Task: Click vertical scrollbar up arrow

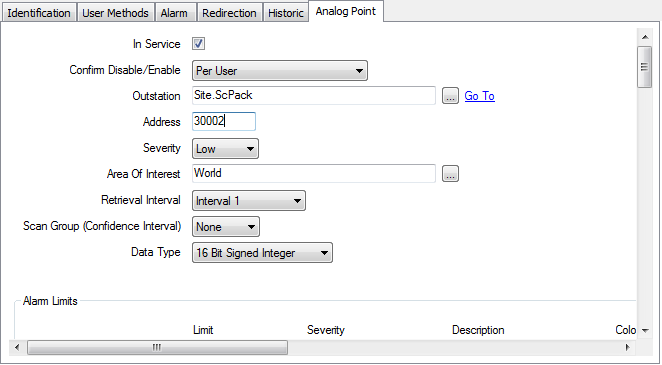Action: pyautogui.click(x=645, y=37)
